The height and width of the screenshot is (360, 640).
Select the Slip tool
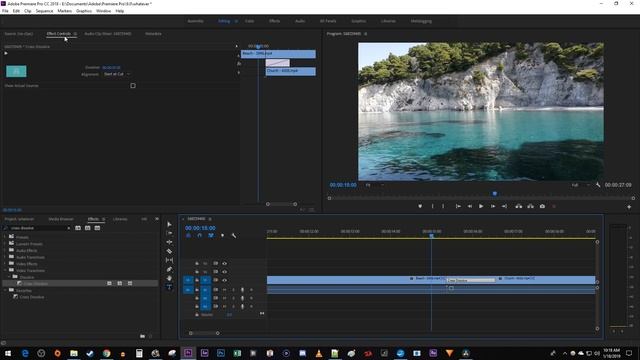pyautogui.click(x=169, y=260)
